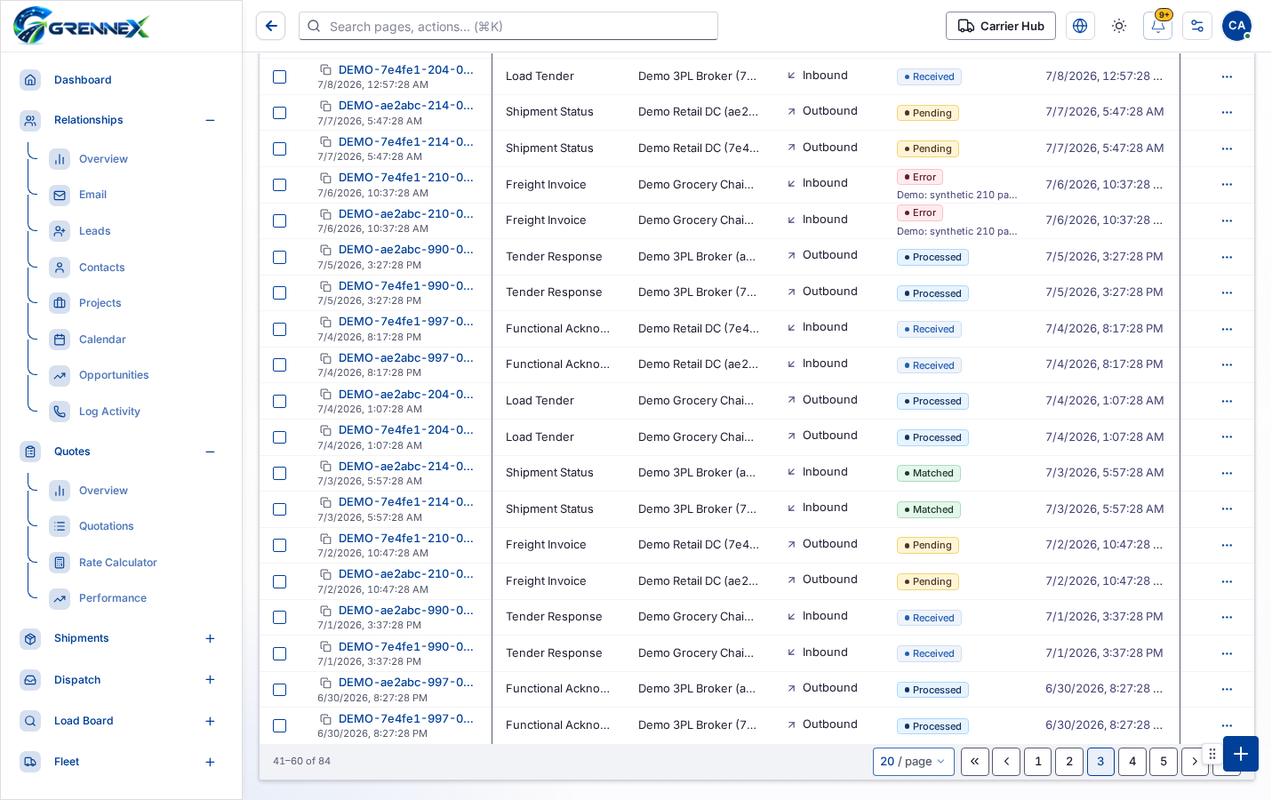Copy ID of DEMO-7e4fe1-204 Received row
1280x800 pixels.
[x=325, y=70]
